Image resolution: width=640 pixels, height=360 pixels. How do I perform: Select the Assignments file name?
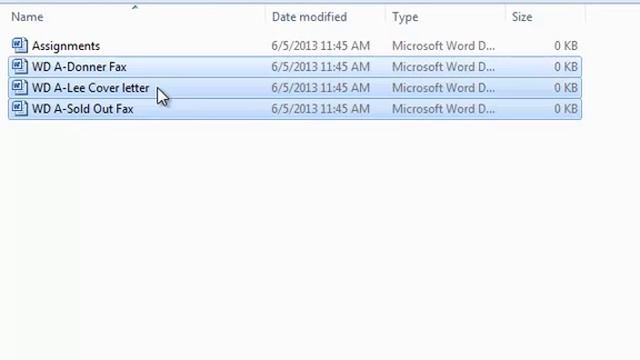click(x=66, y=46)
